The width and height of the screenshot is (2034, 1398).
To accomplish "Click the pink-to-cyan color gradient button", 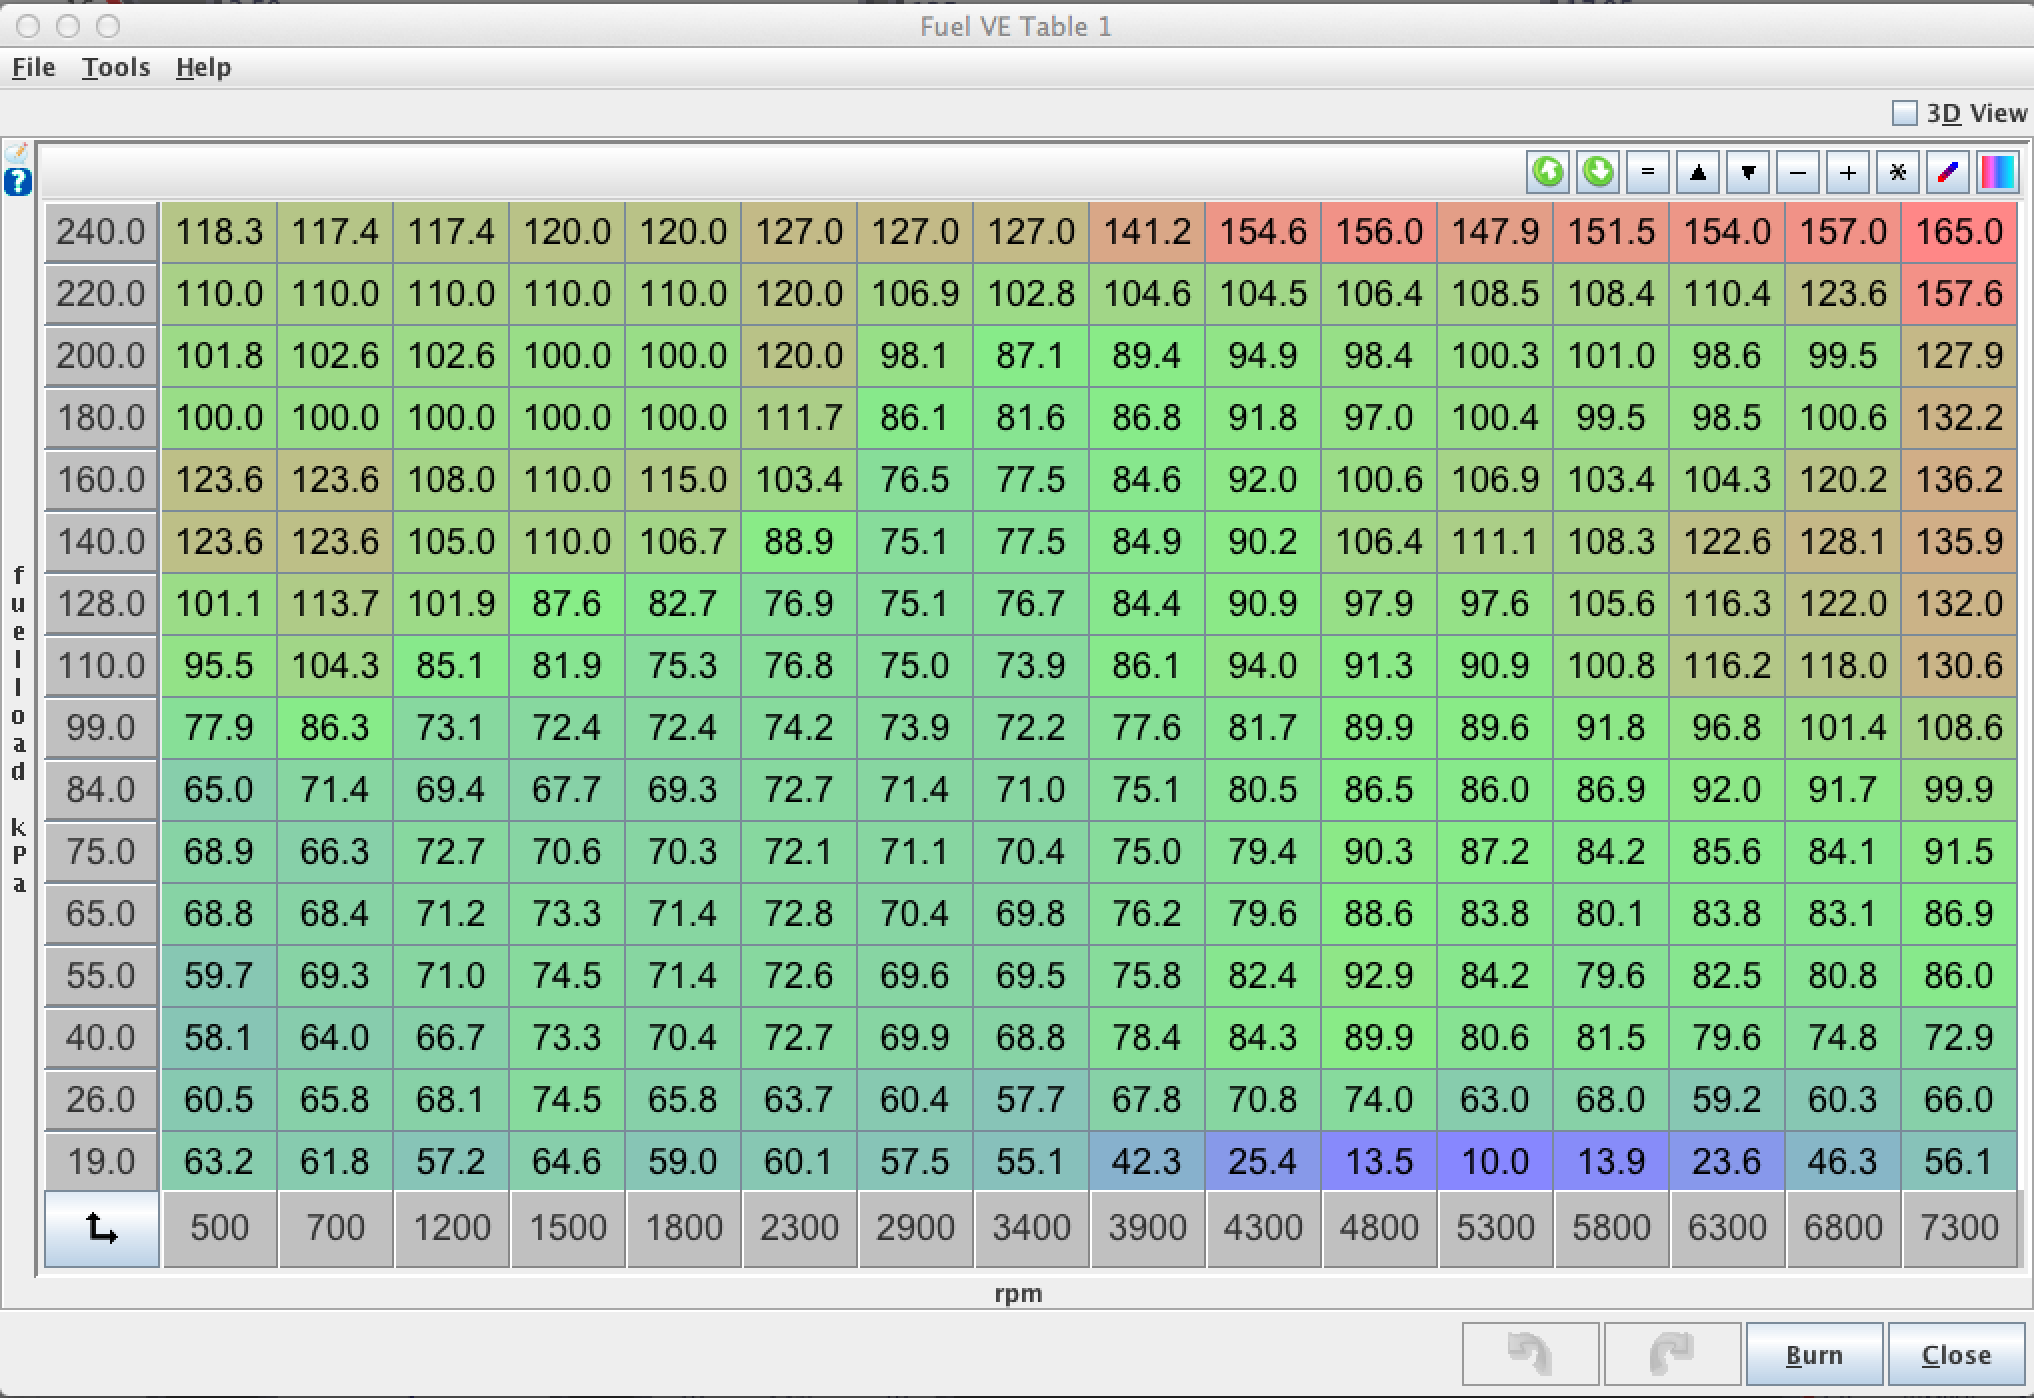I will click(1997, 172).
